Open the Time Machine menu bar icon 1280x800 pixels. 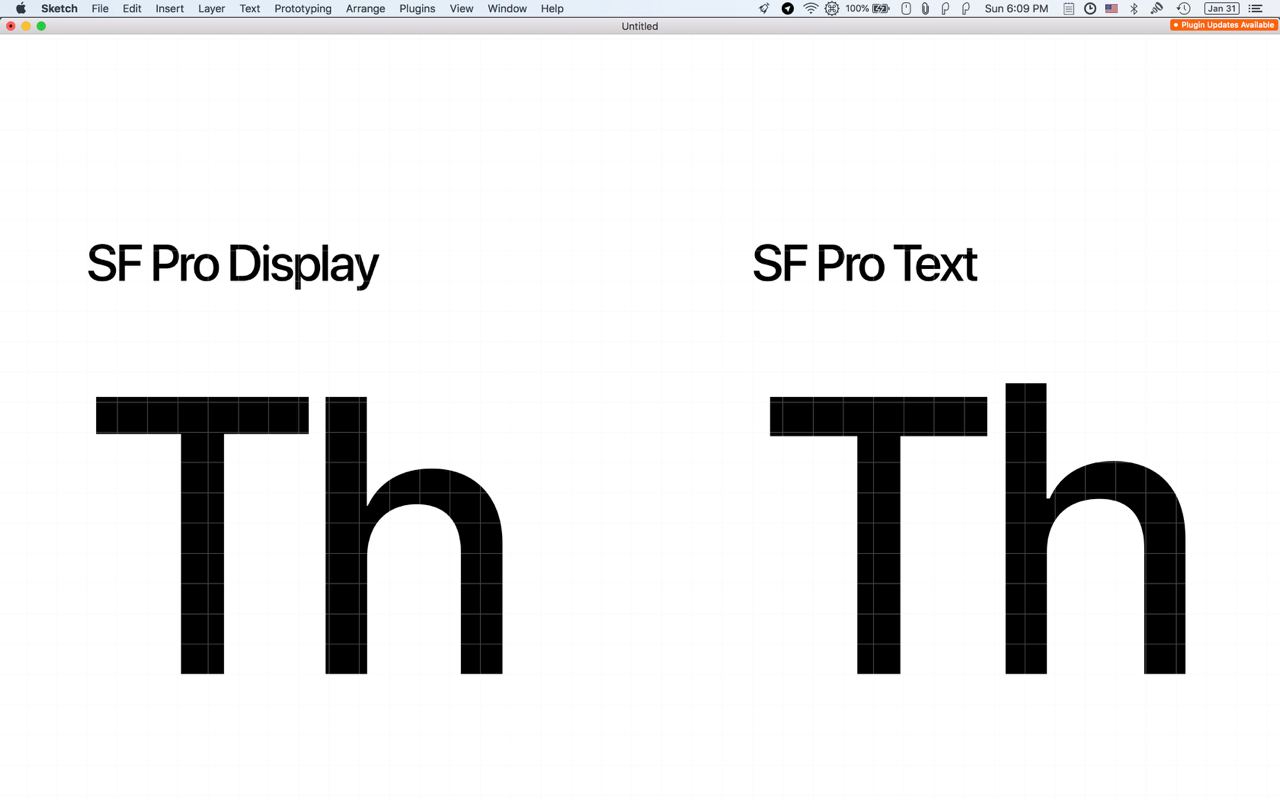(1183, 8)
